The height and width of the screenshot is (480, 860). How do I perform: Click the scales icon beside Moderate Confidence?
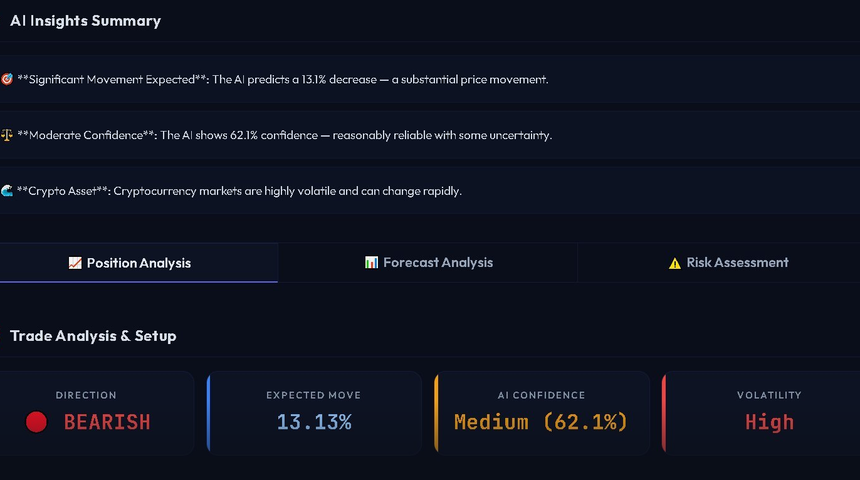click(7, 135)
